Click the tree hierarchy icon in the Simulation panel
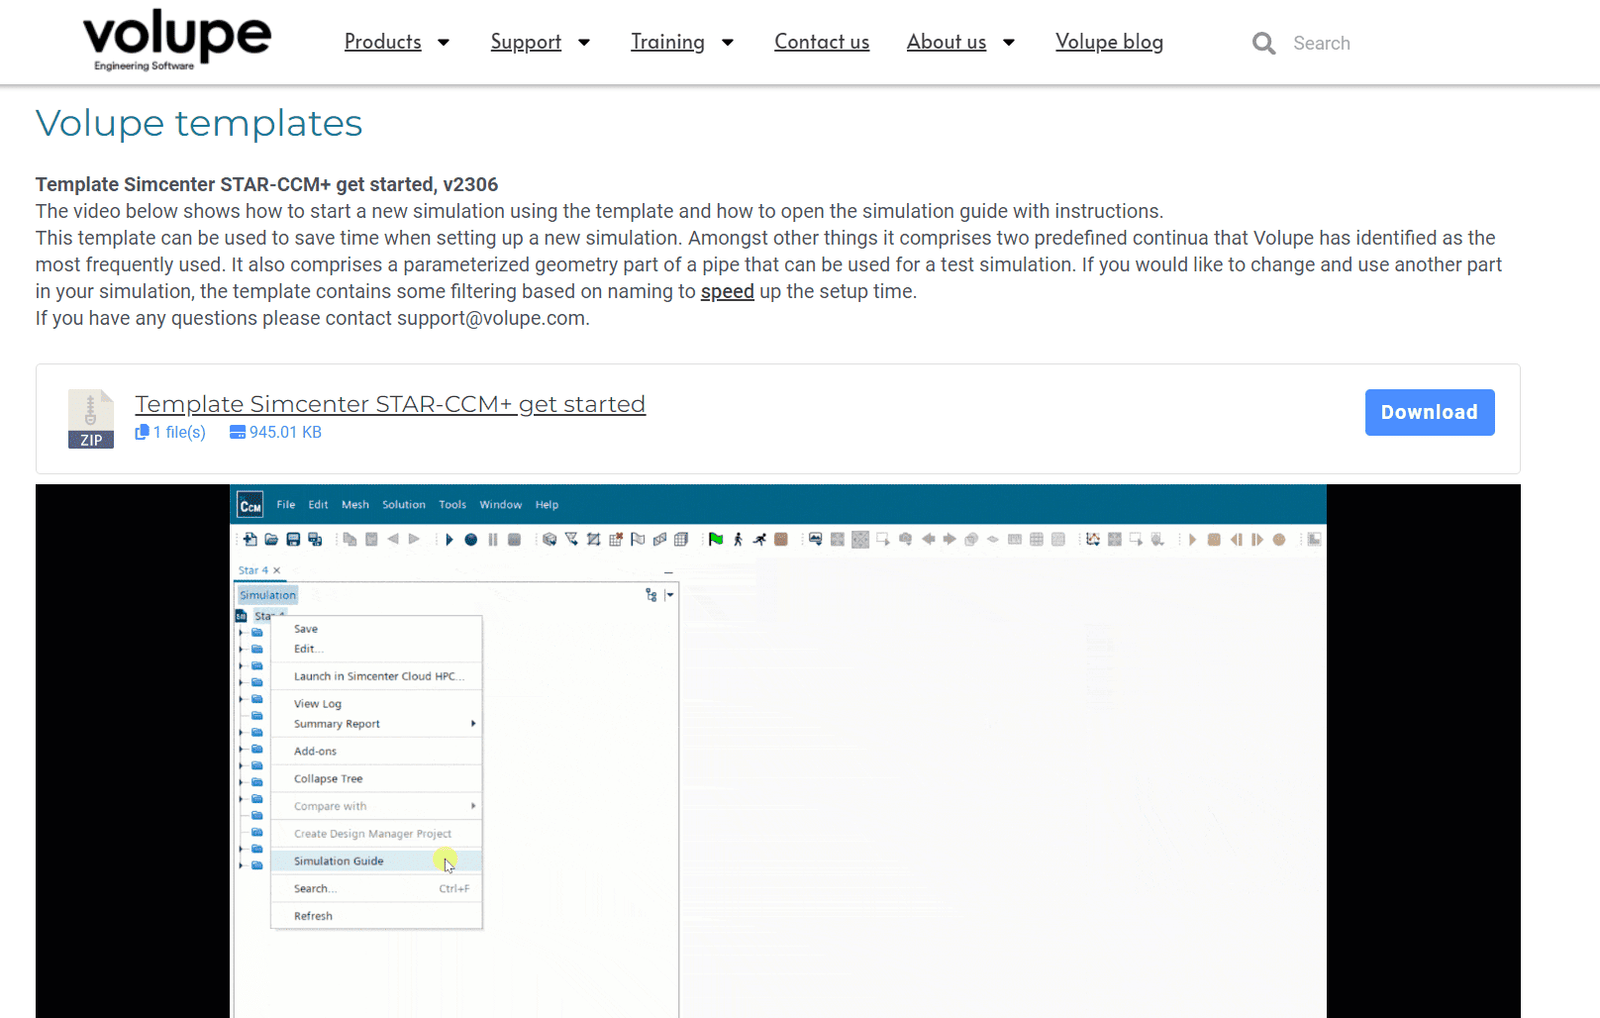 [x=651, y=595]
